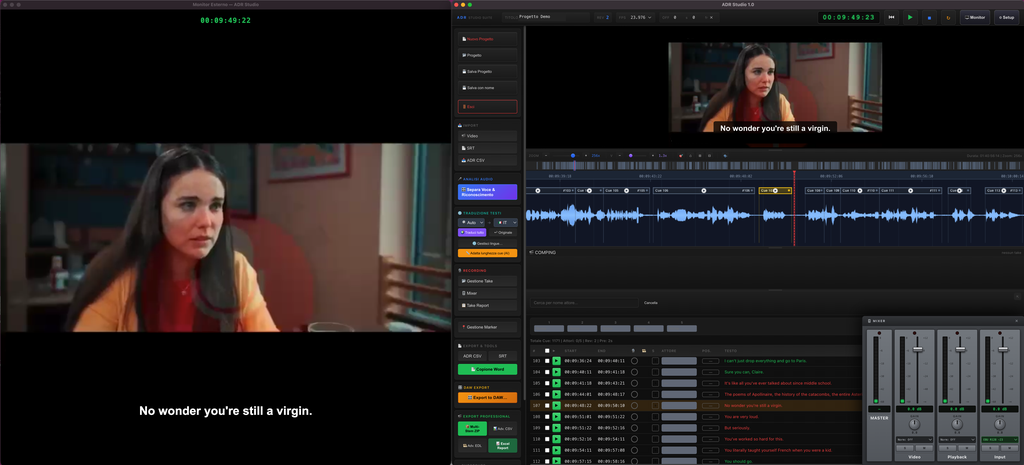Click Cancella beside the actor search

pos(651,303)
